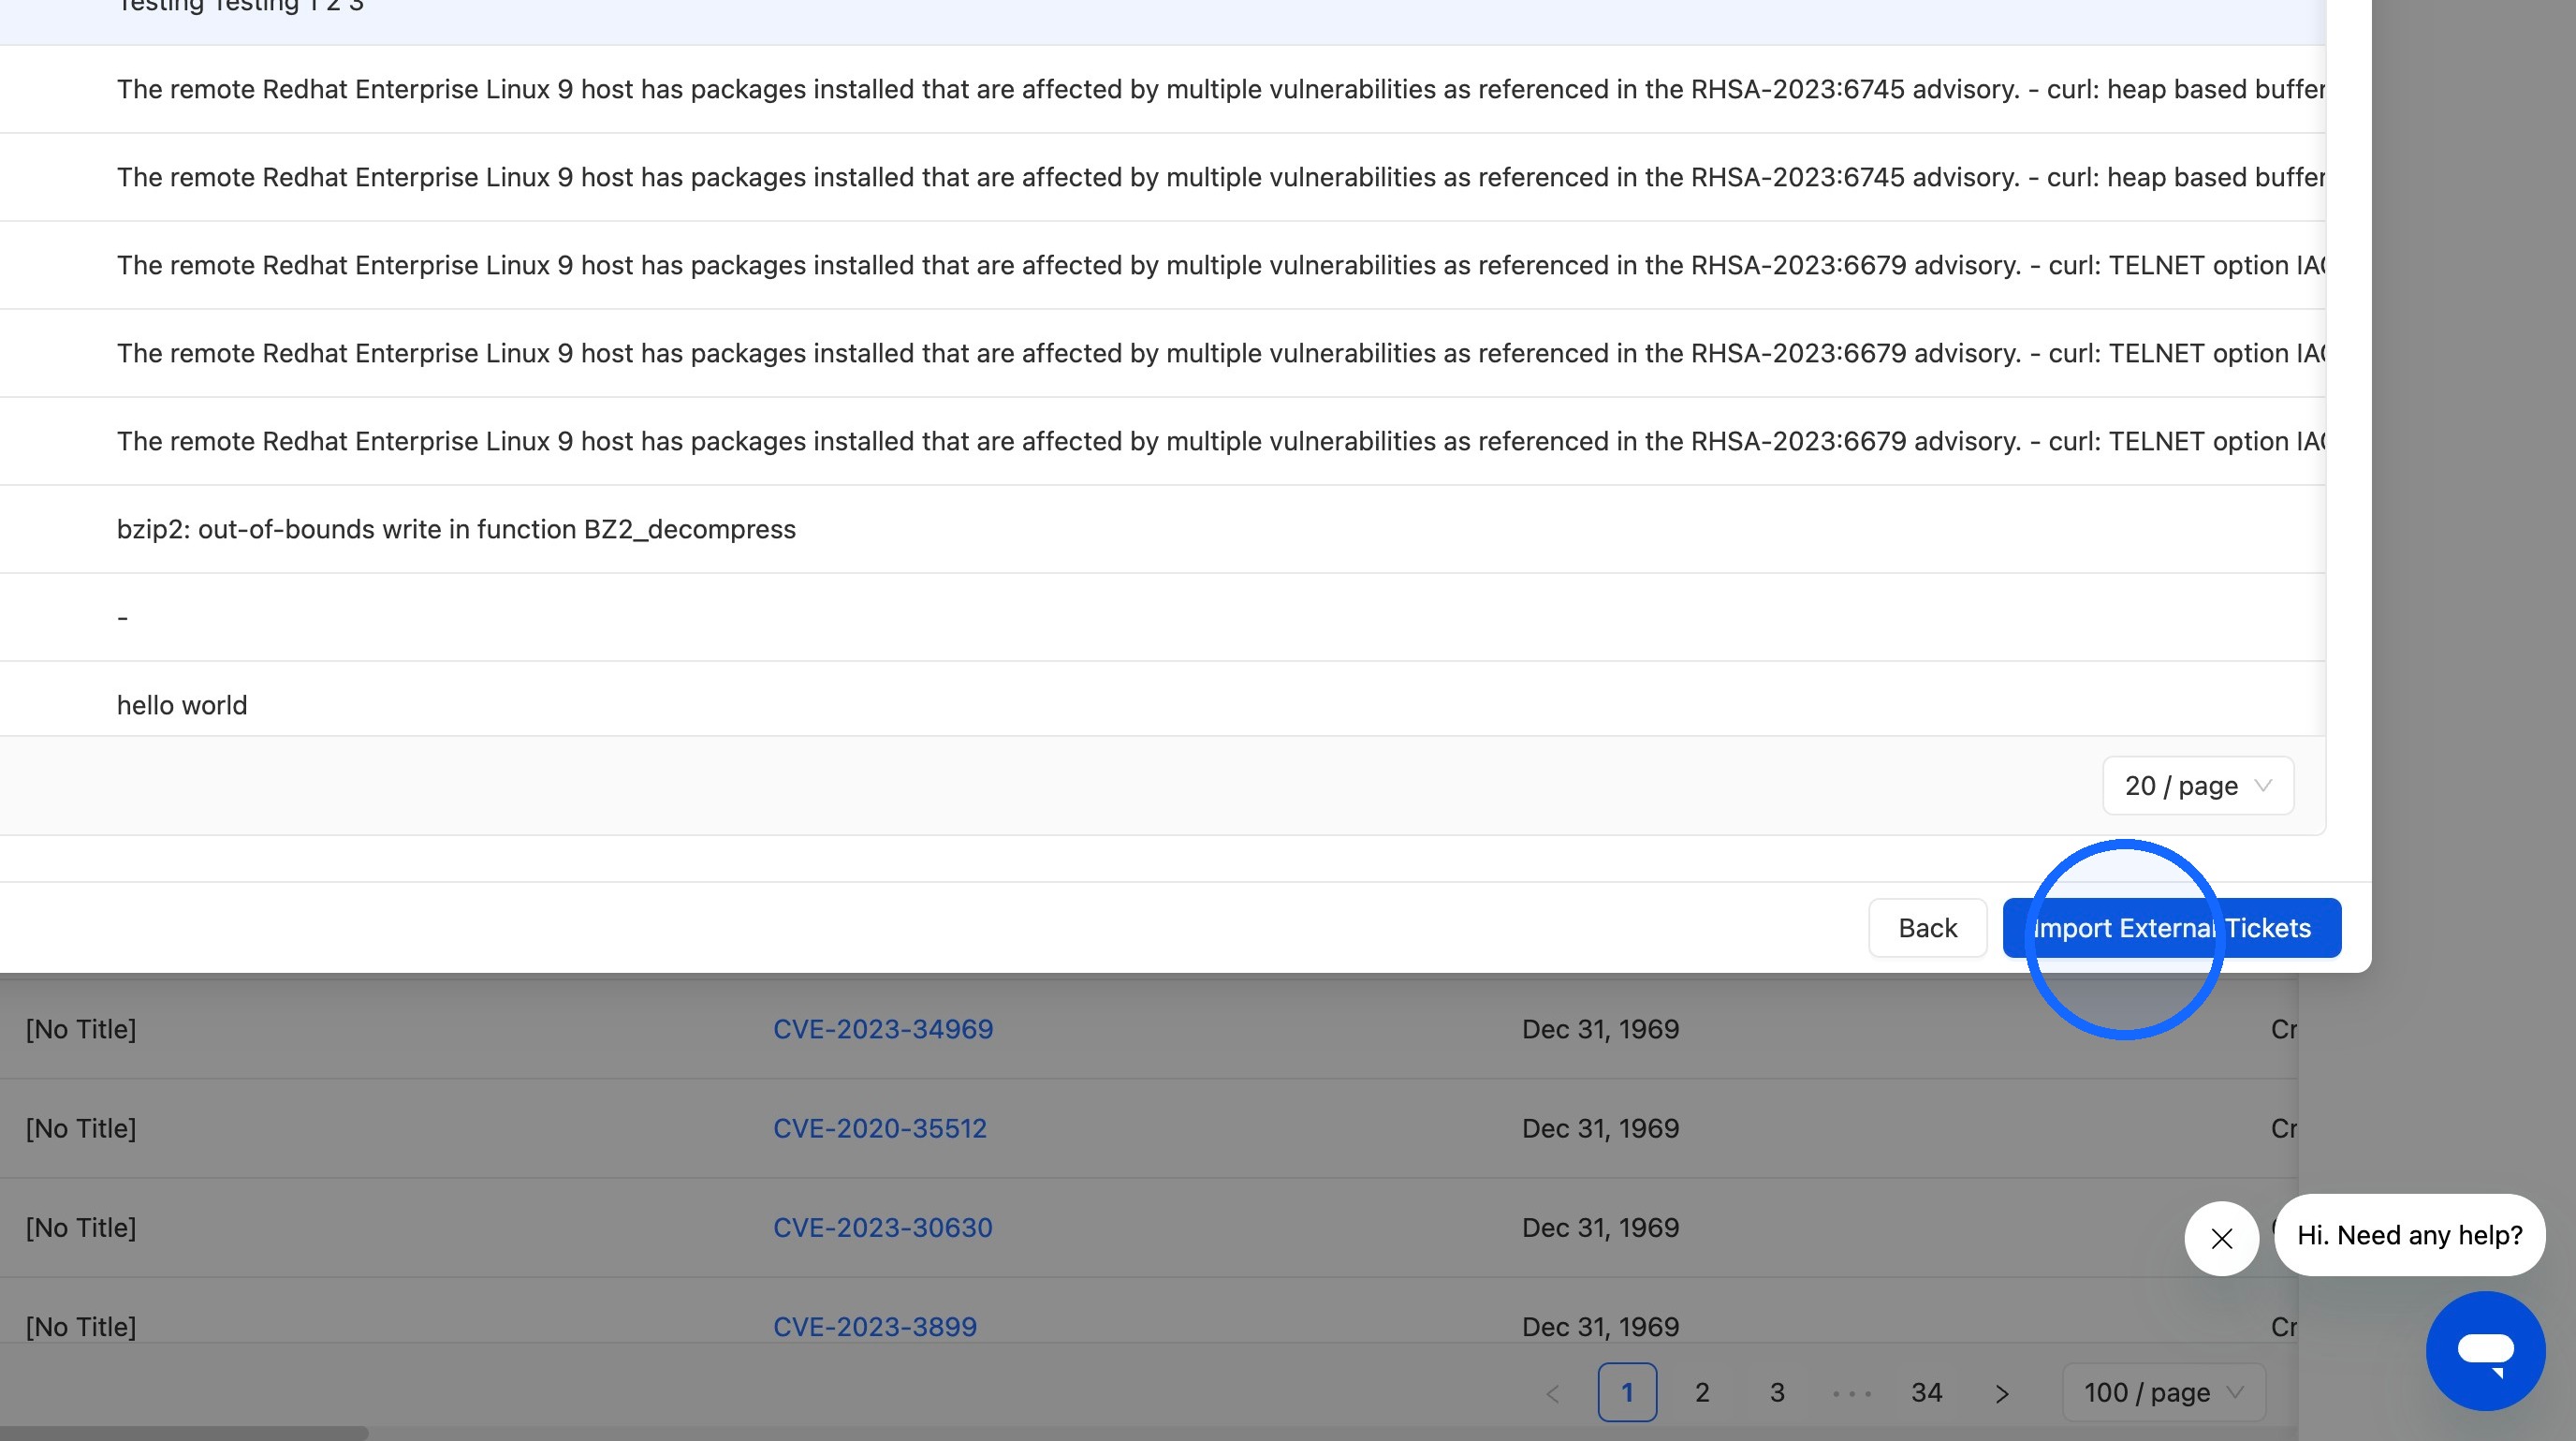2576x1441 pixels.
Task: Open the 100 / page dropdown
Action: (2164, 1392)
